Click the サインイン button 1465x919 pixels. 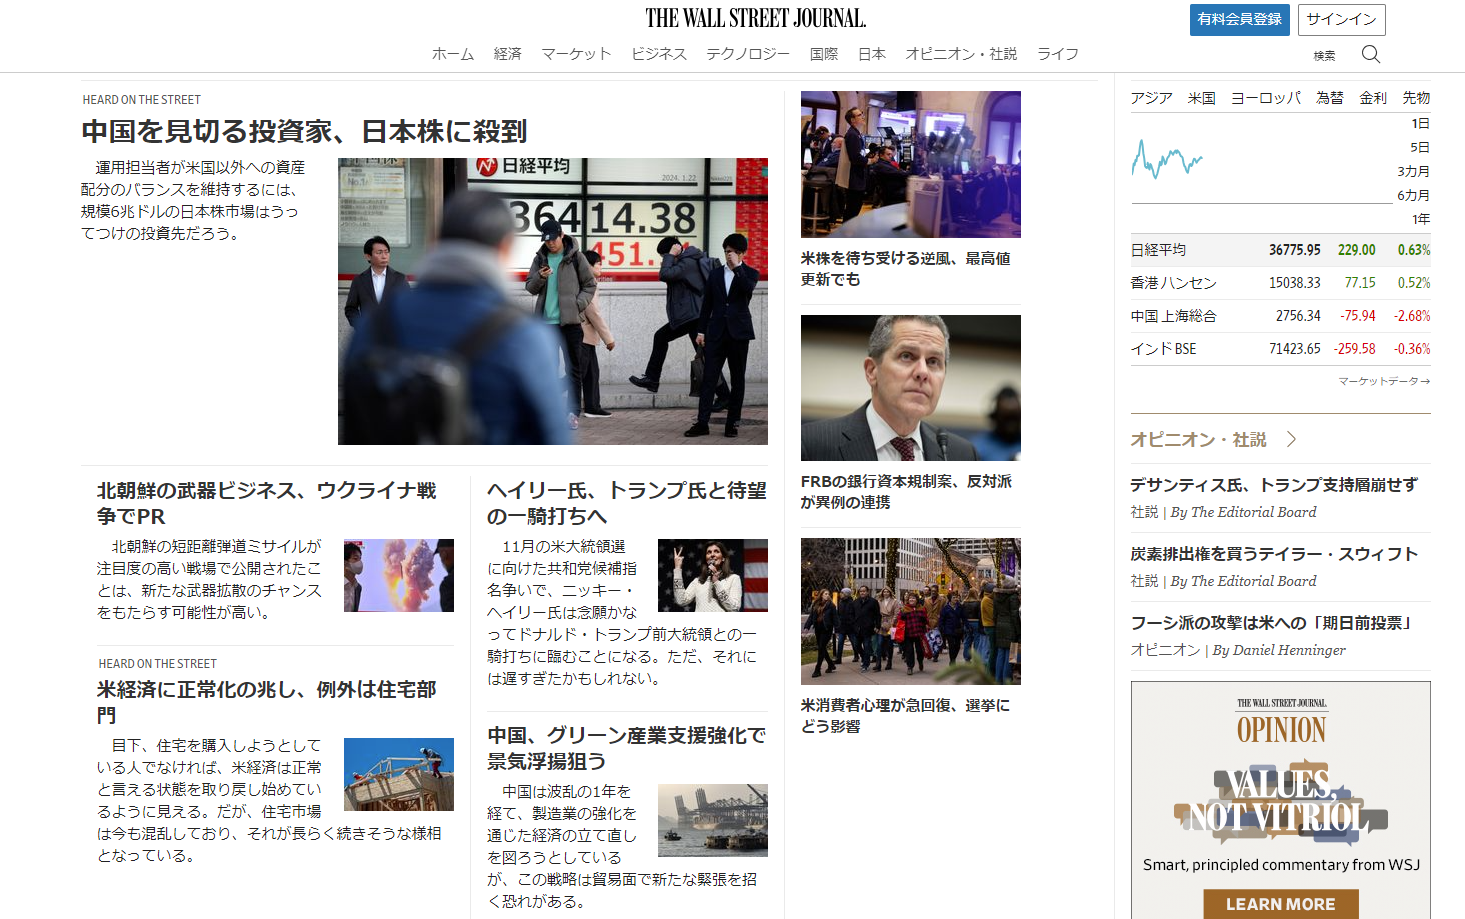point(1341,19)
